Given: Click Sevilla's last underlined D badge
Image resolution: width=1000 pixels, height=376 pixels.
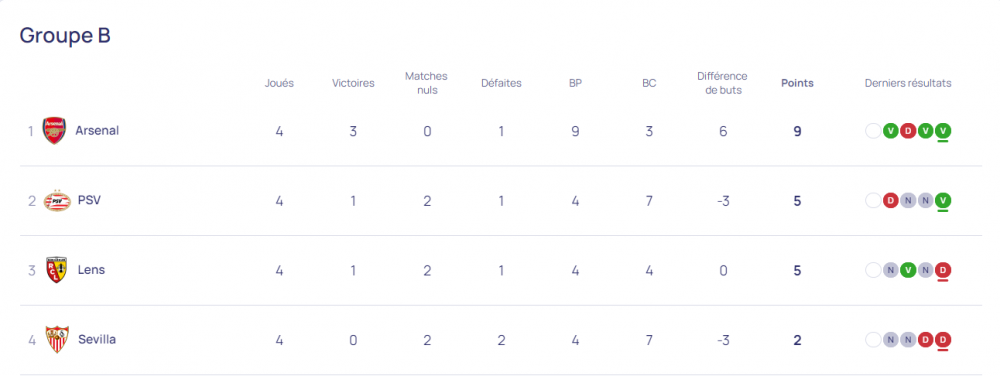Looking at the screenshot, I should 943,340.
